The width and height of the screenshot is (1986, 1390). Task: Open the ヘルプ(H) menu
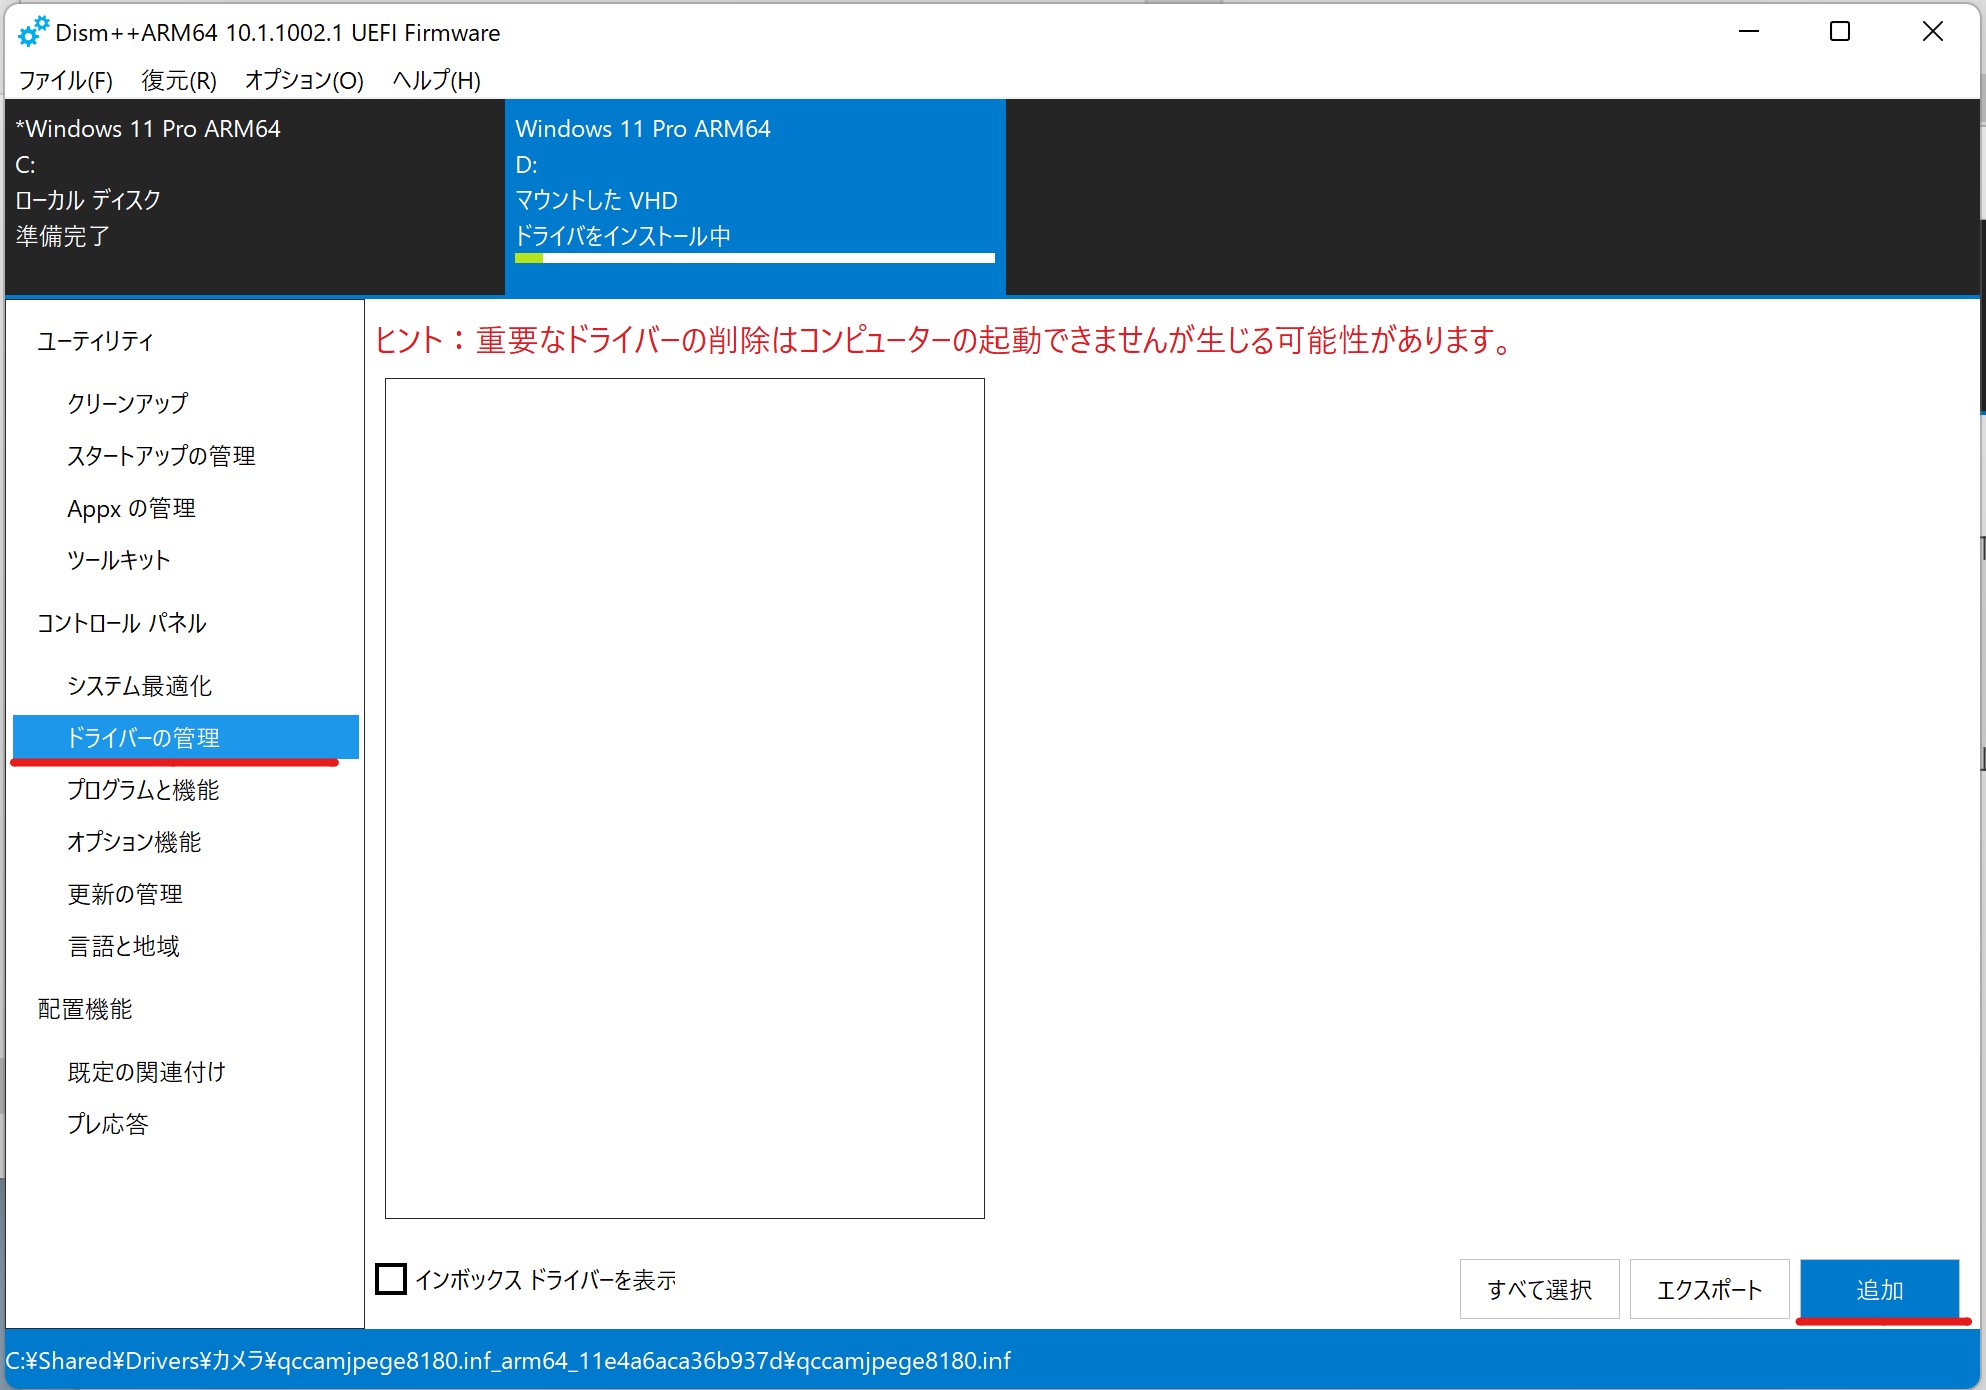(436, 80)
